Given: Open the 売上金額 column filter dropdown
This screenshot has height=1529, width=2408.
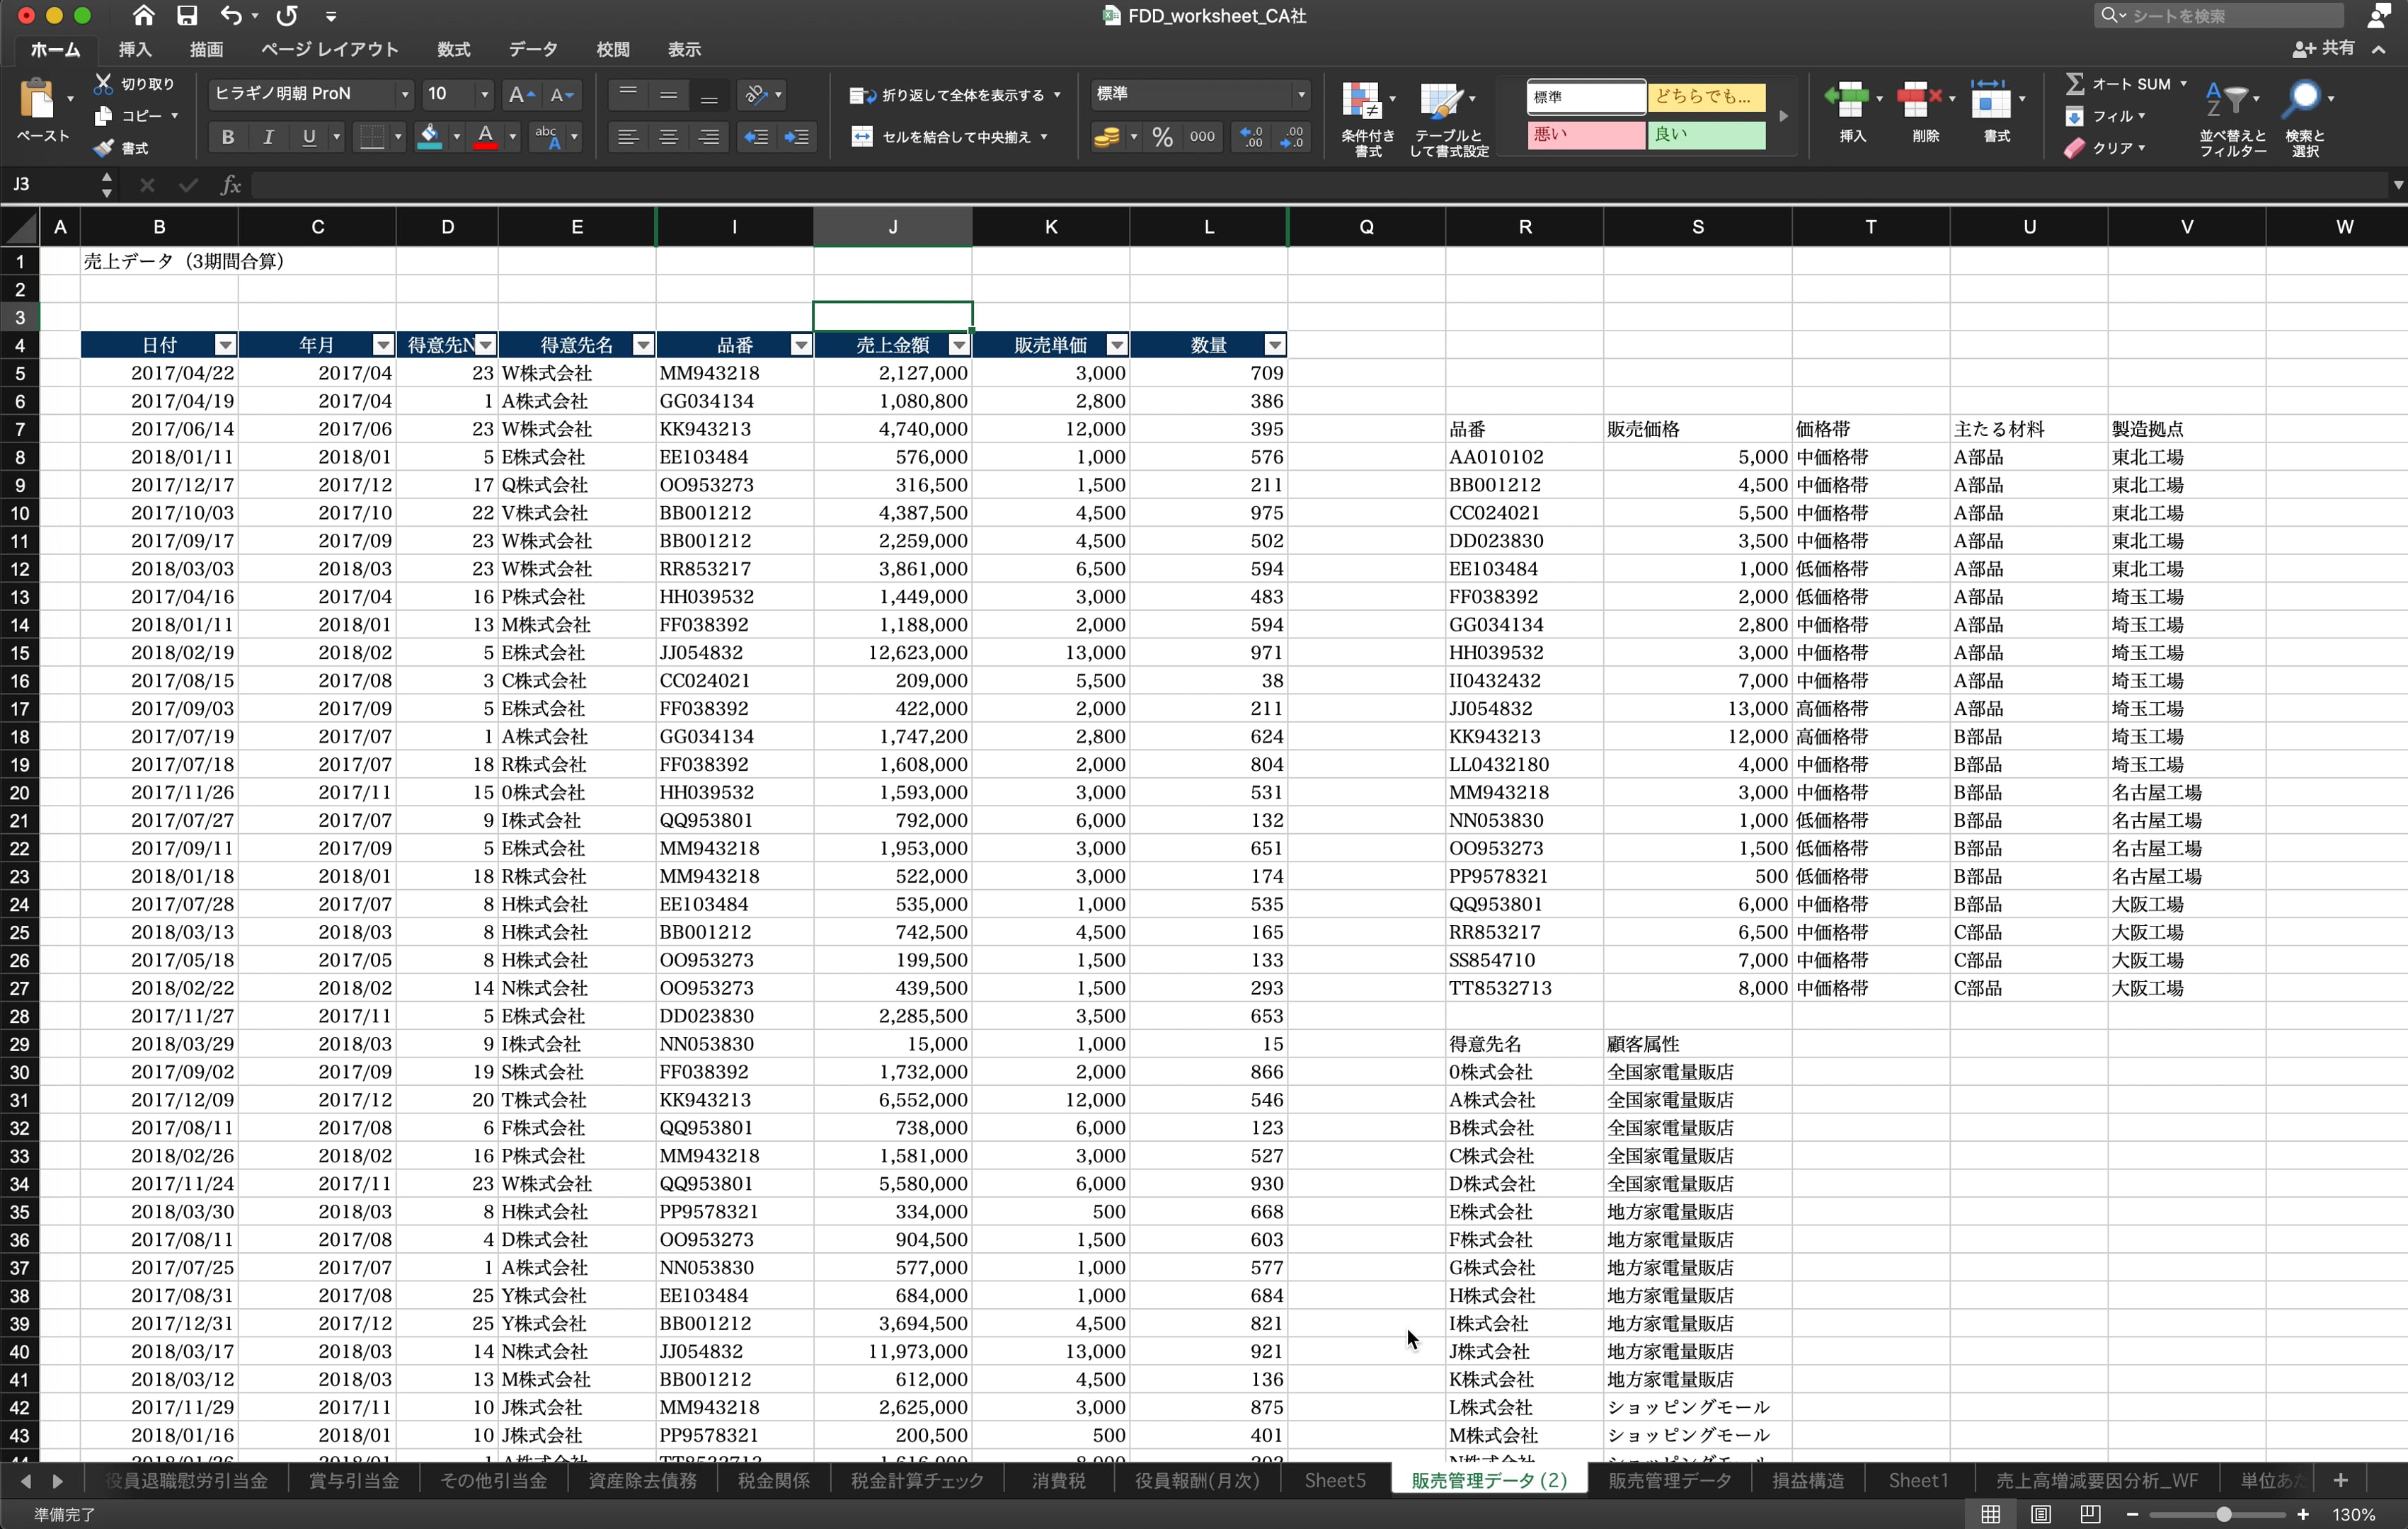Looking at the screenshot, I should (959, 345).
